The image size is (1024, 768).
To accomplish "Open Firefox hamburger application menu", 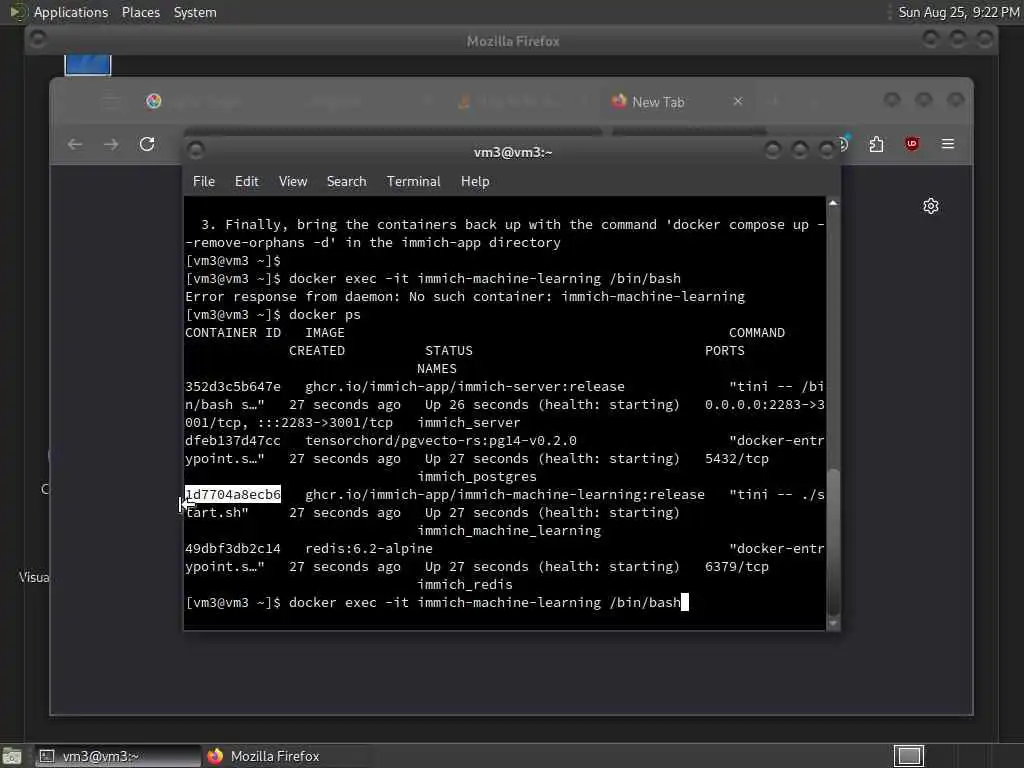I will (948, 144).
